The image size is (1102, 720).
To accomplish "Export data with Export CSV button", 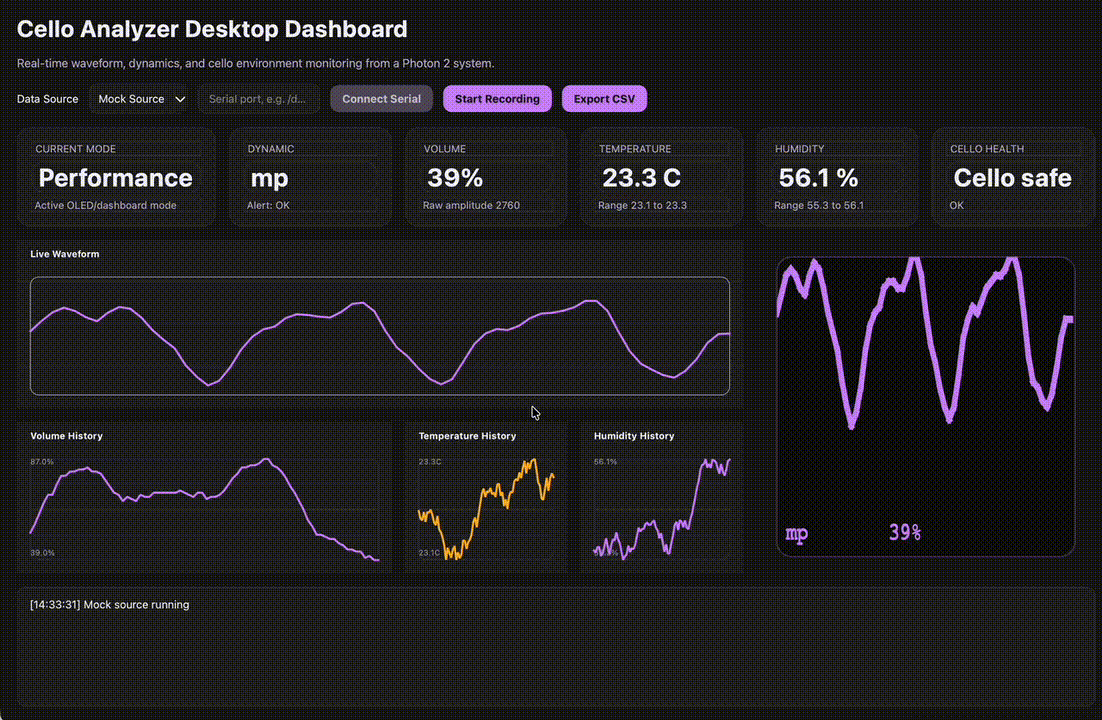I will (604, 99).
